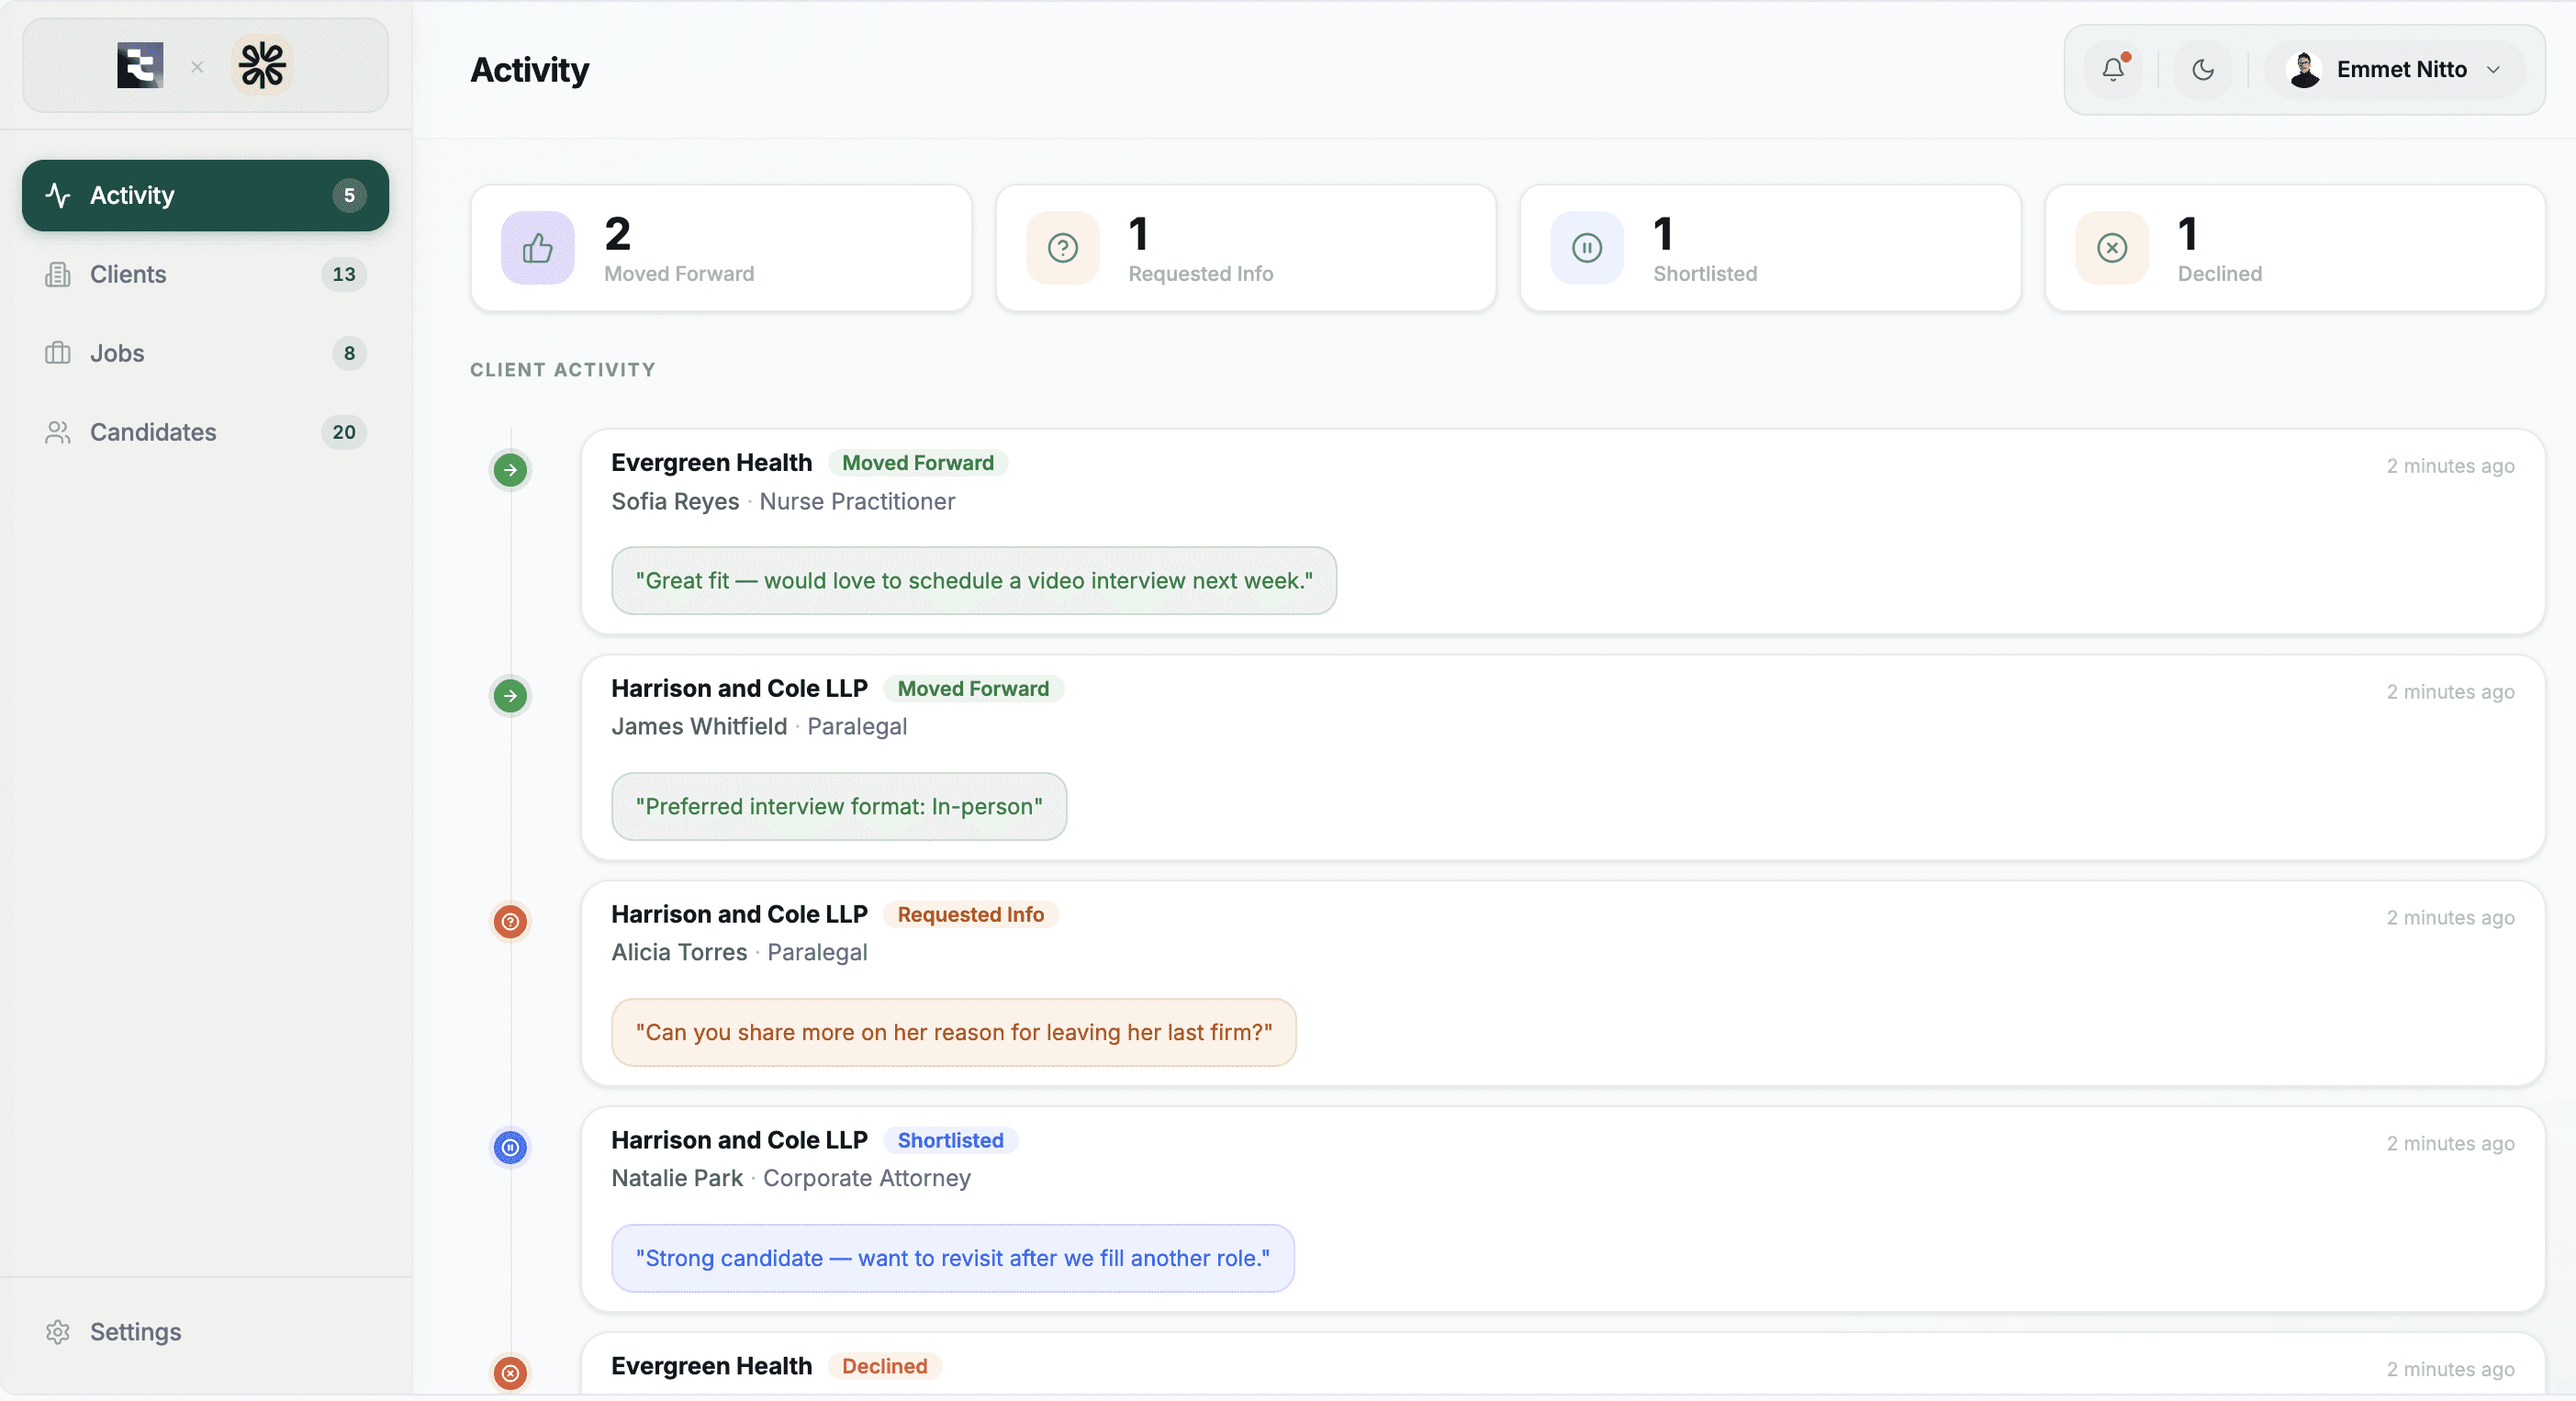Image resolution: width=2576 pixels, height=1401 pixels.
Task: Click the Declined status tag
Action: click(884, 1367)
